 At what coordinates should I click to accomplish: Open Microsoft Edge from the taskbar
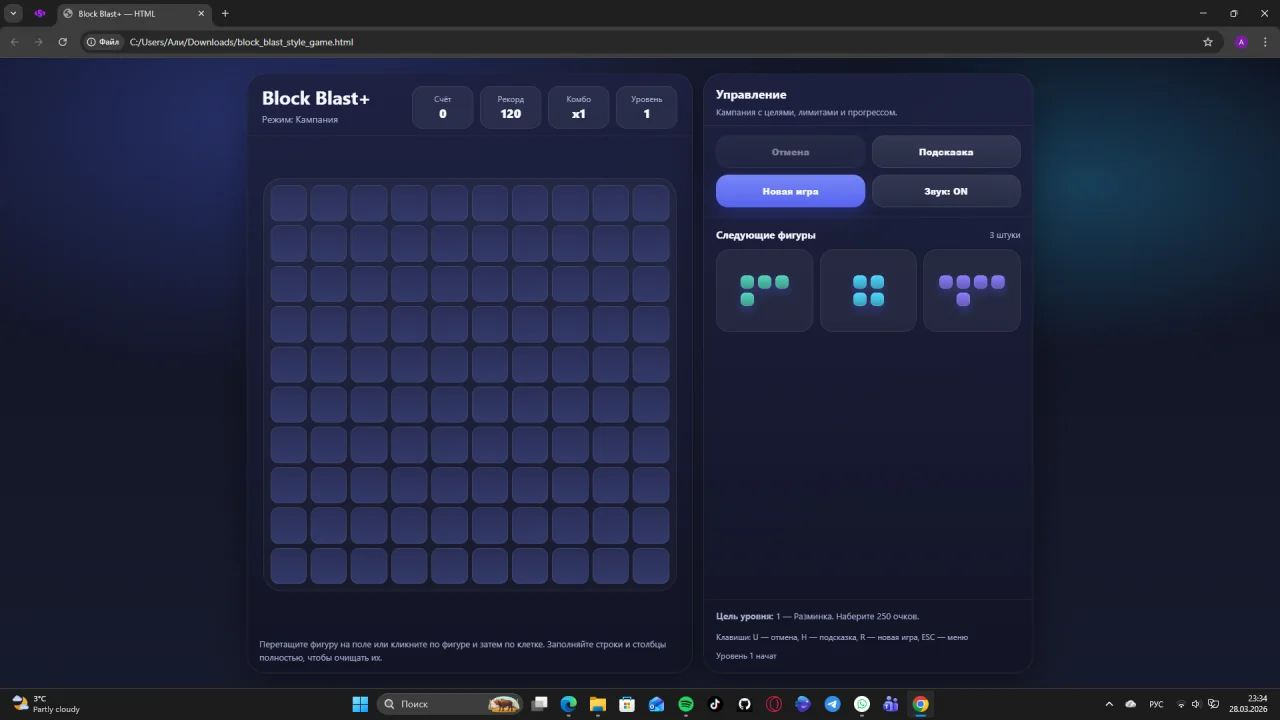click(x=569, y=704)
